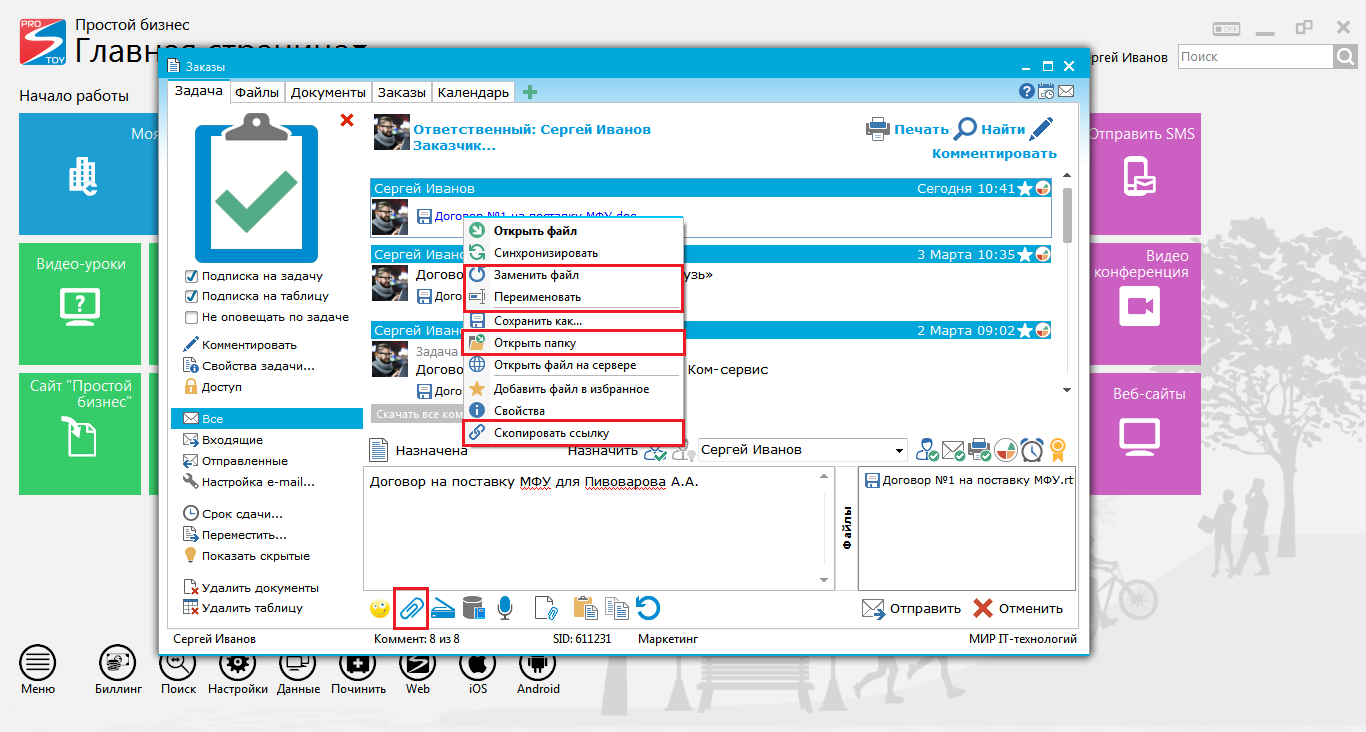
Task: Click inside the comment text box
Action: point(598,527)
